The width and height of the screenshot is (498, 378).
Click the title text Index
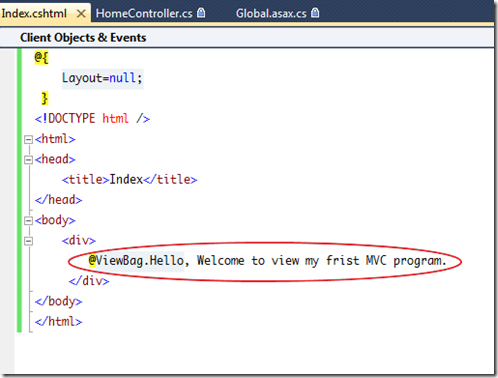[126, 180]
